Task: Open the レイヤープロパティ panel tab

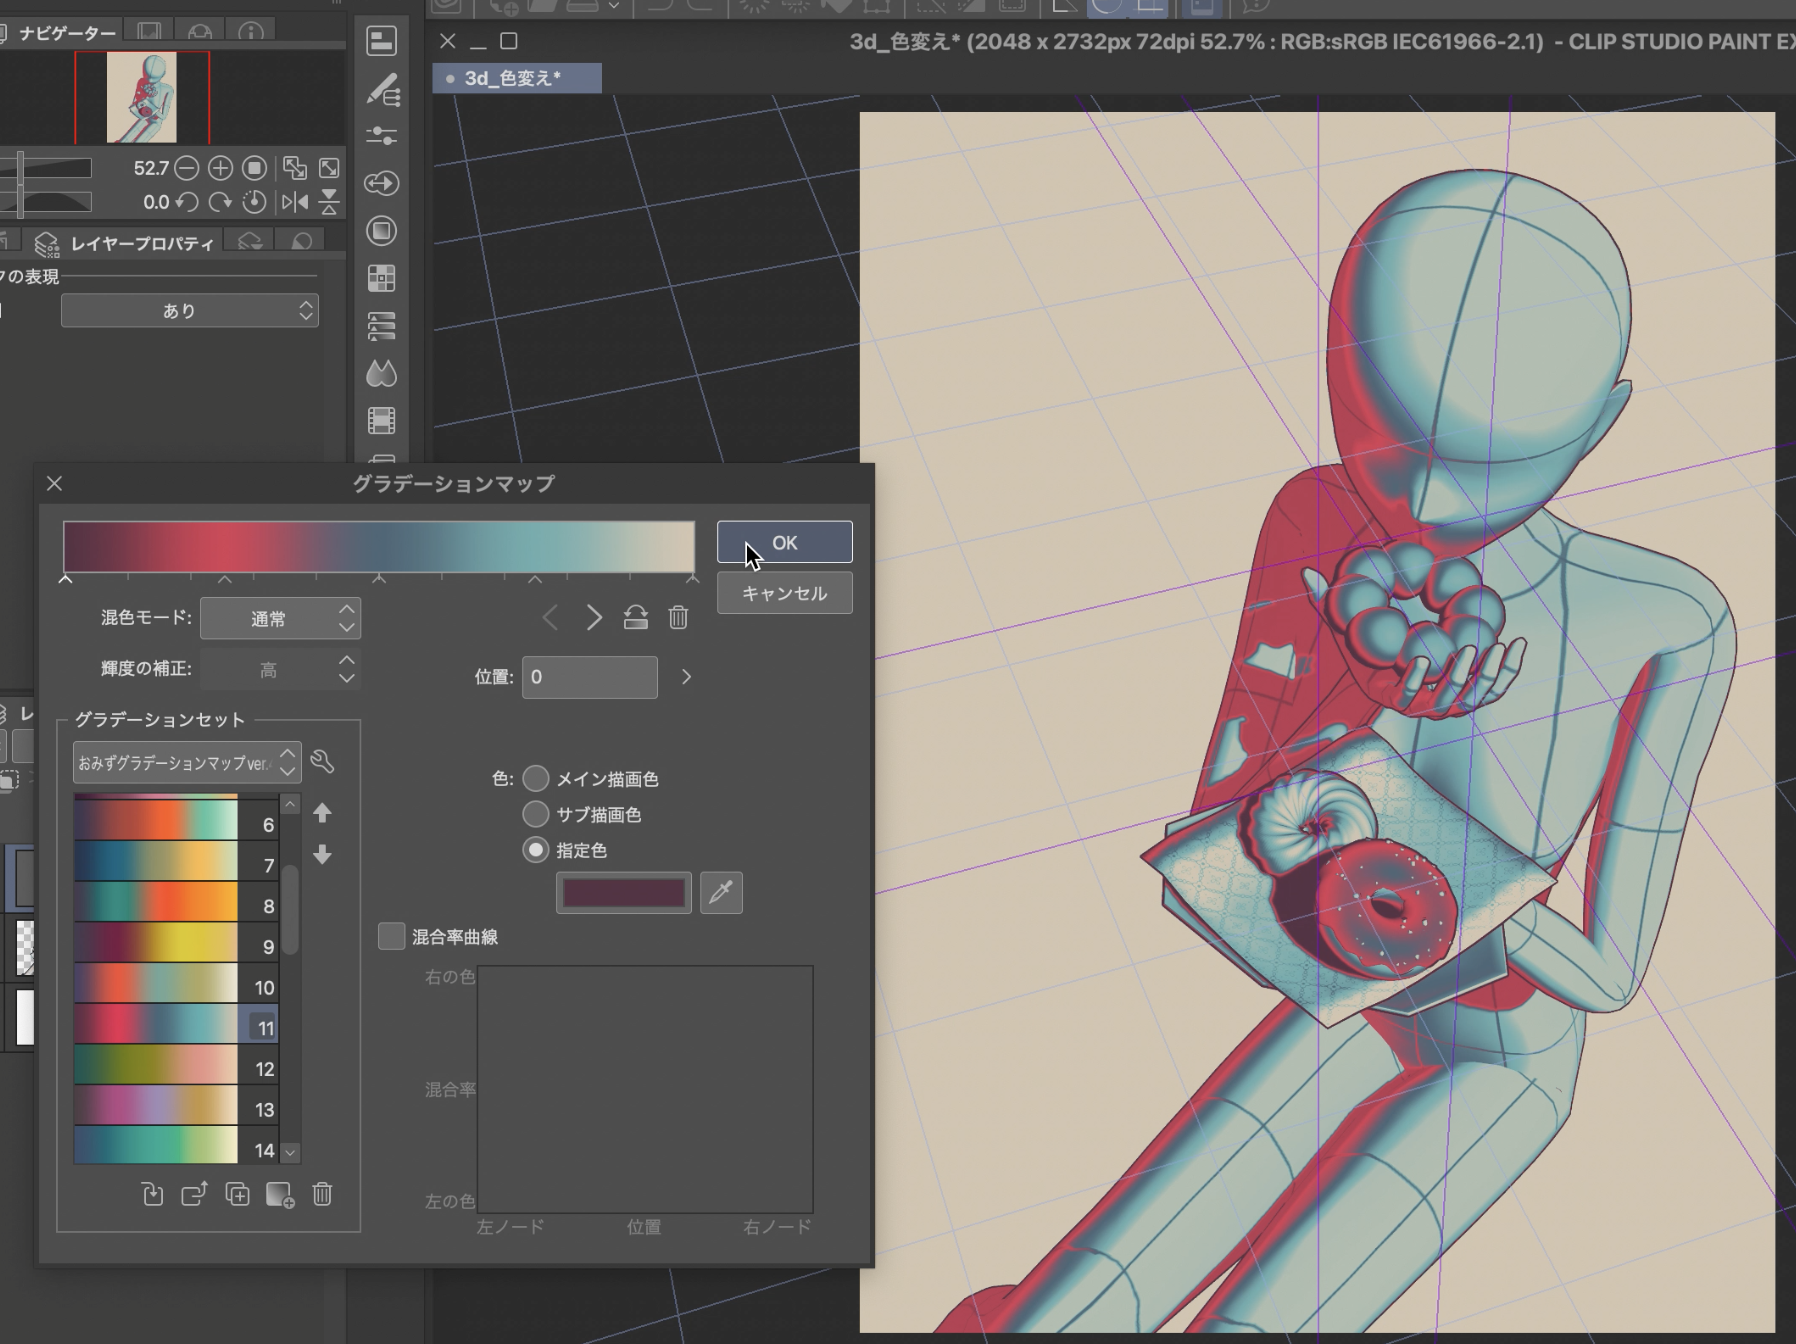Action: (140, 243)
